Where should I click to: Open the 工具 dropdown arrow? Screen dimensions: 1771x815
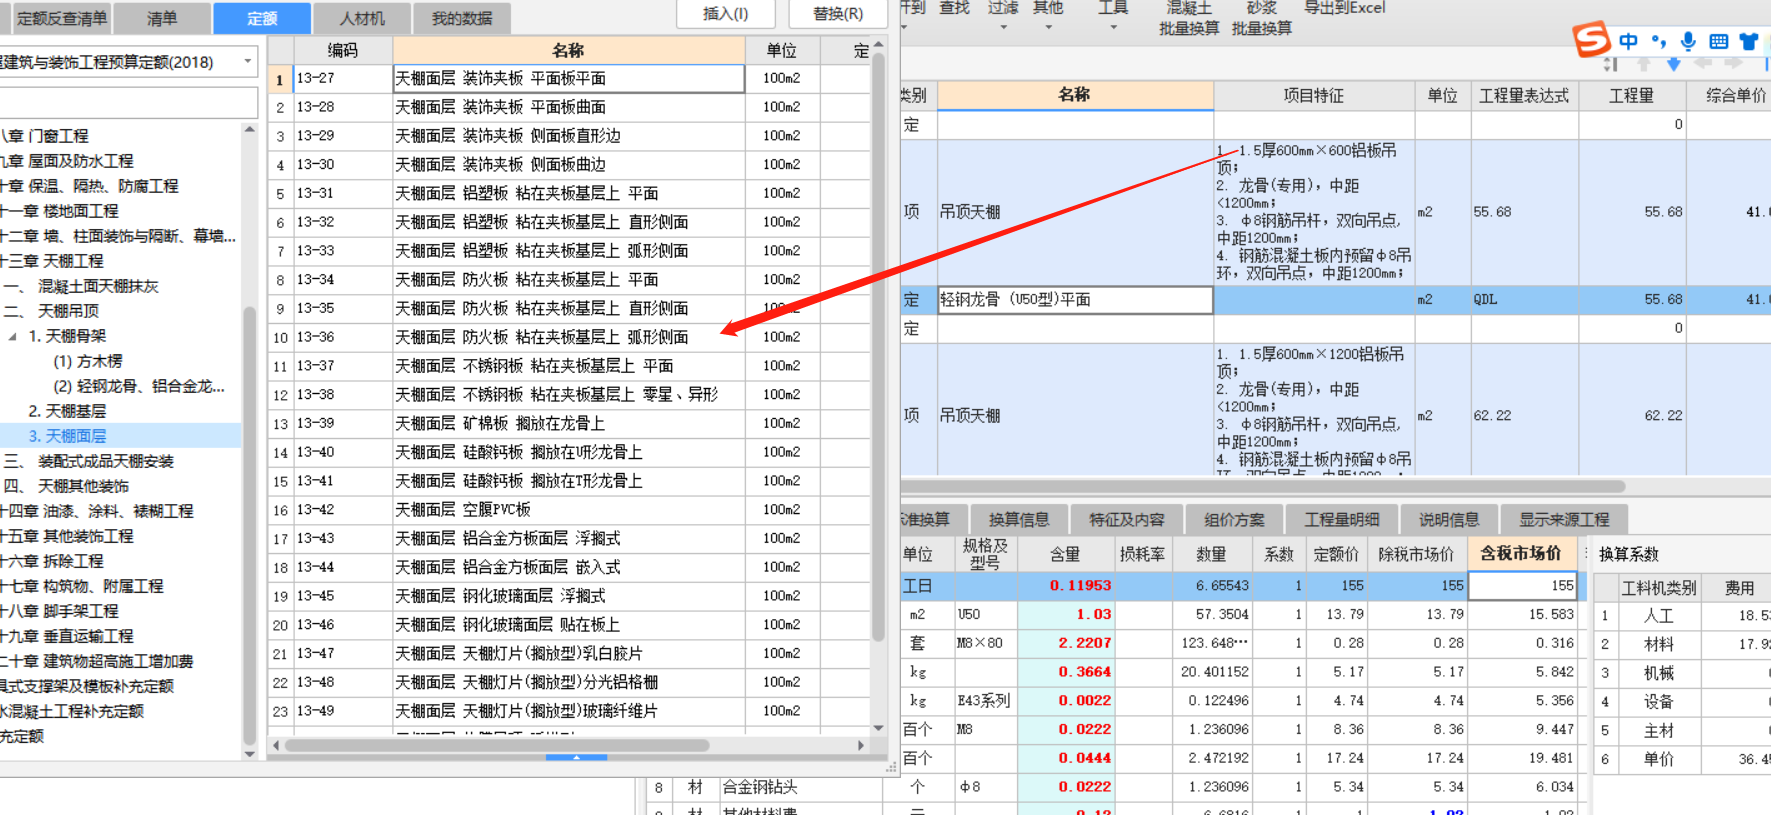(1113, 27)
